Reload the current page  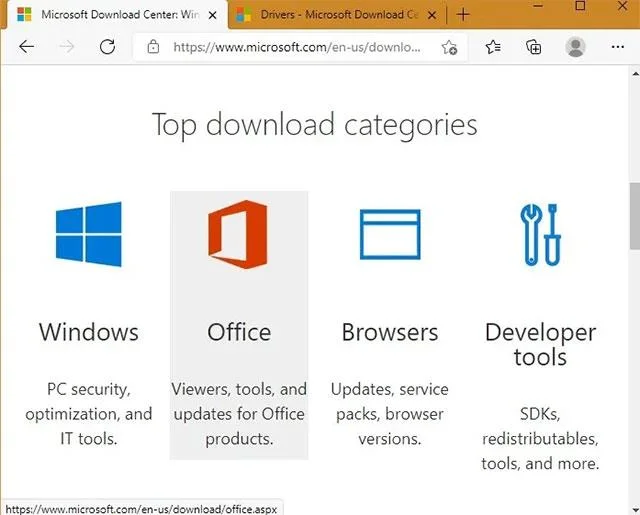point(107,47)
